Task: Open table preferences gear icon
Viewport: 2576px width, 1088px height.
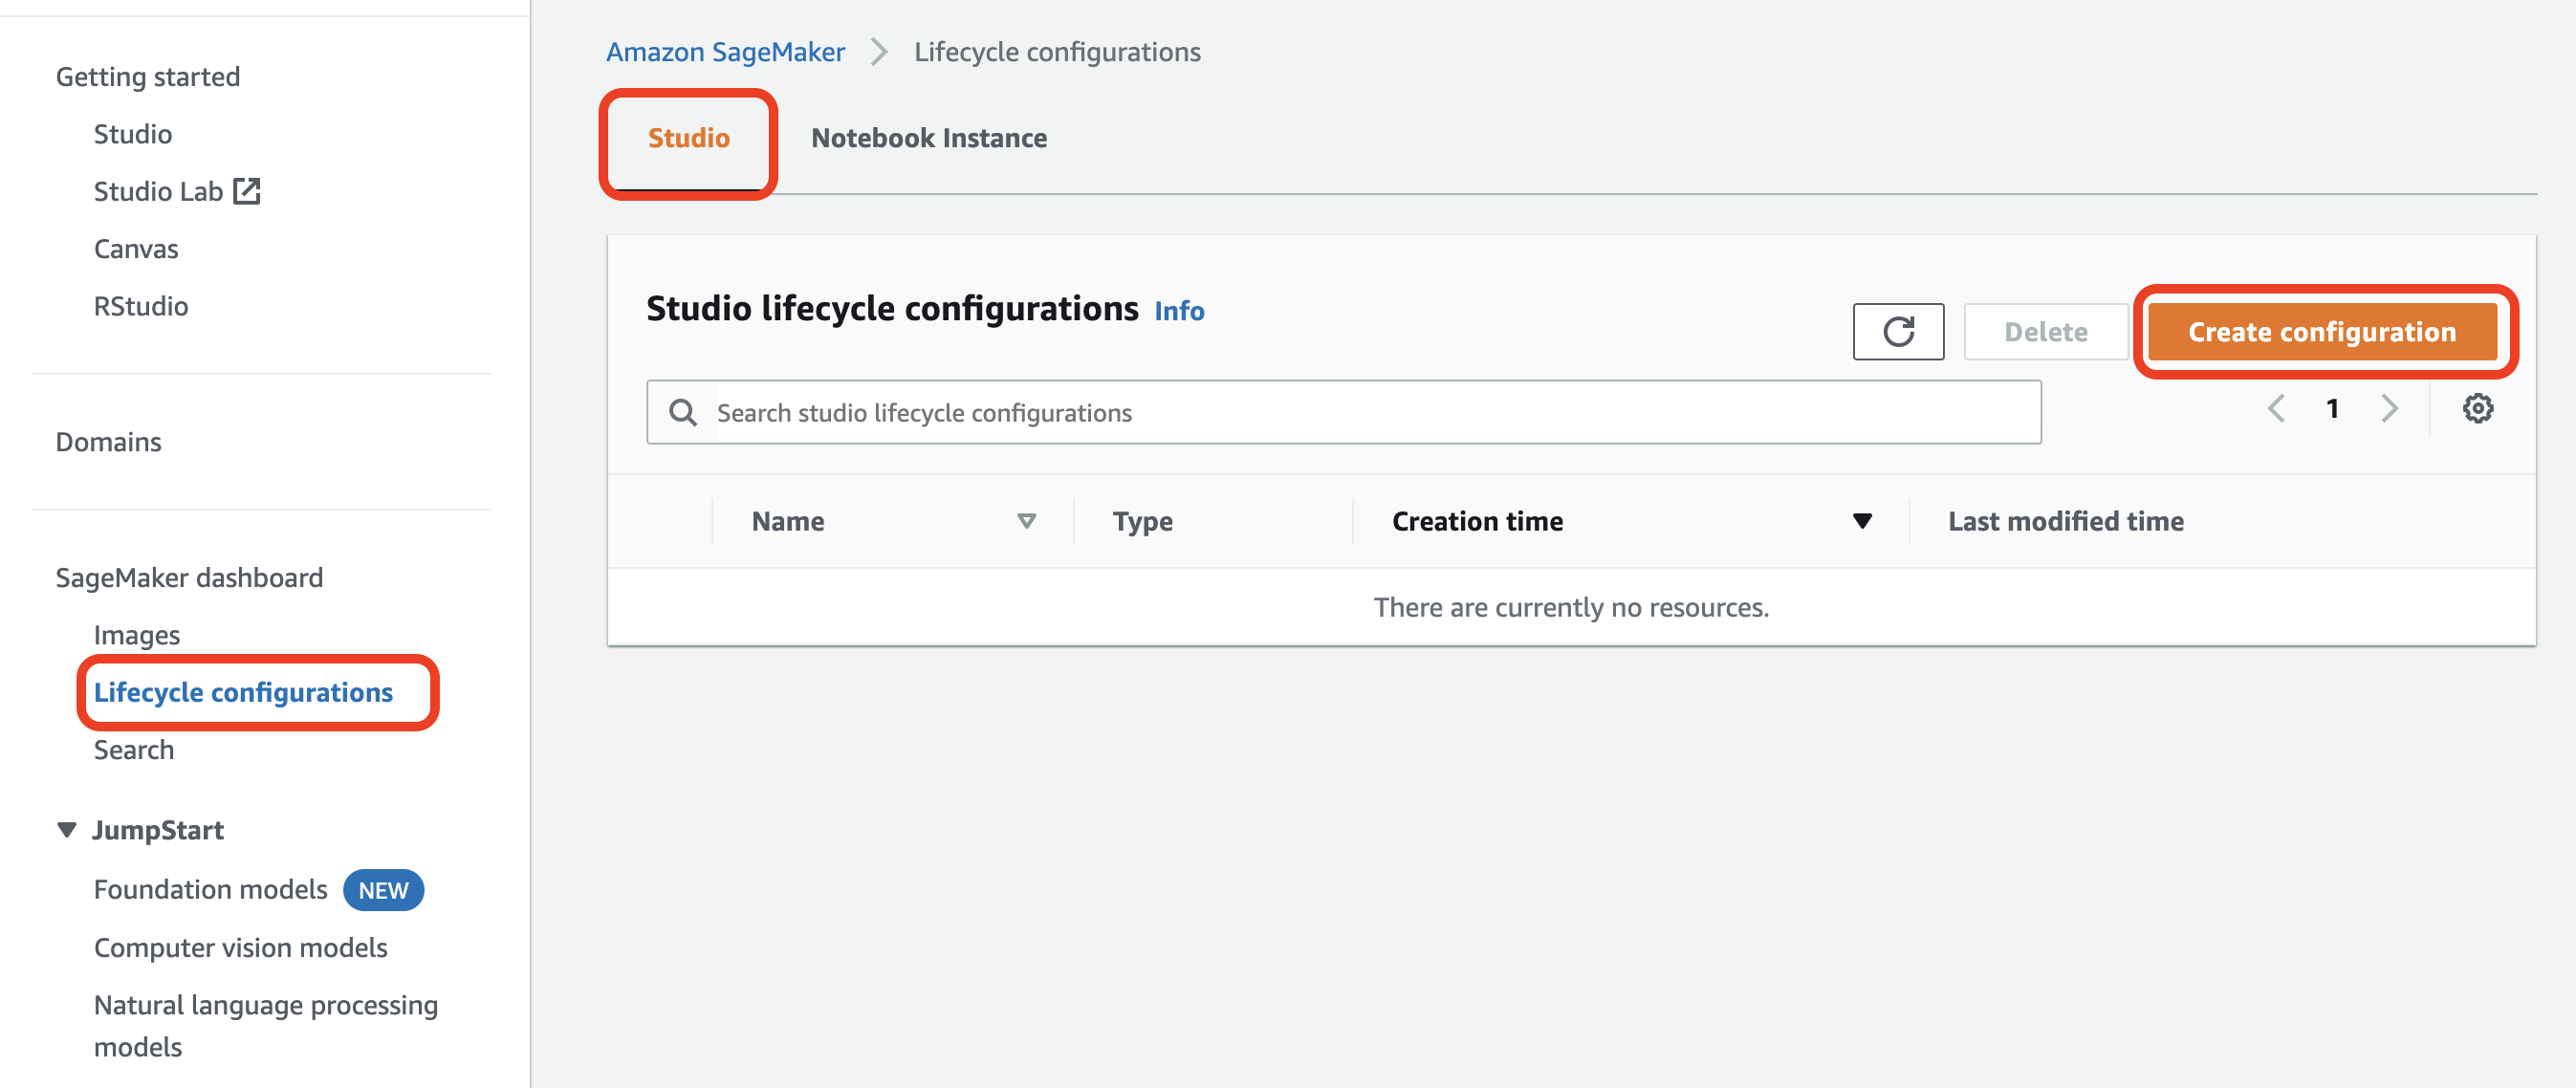Action: (x=2476, y=408)
